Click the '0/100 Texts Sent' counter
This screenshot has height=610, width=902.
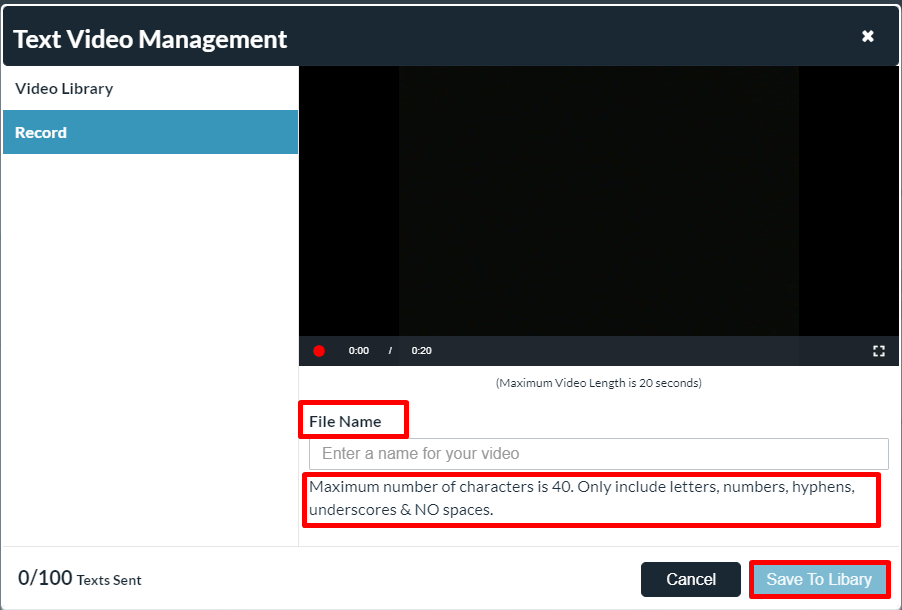pyautogui.click(x=79, y=578)
